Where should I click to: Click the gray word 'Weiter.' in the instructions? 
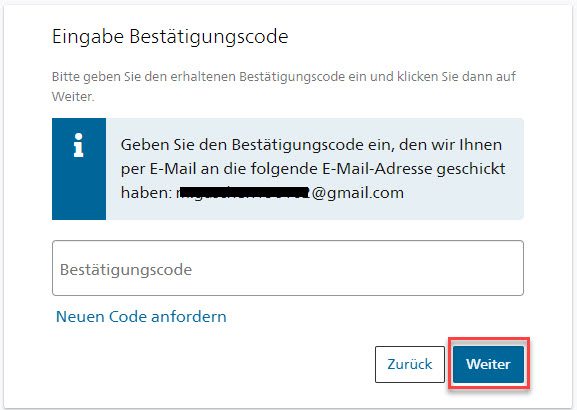pyautogui.click(x=73, y=96)
